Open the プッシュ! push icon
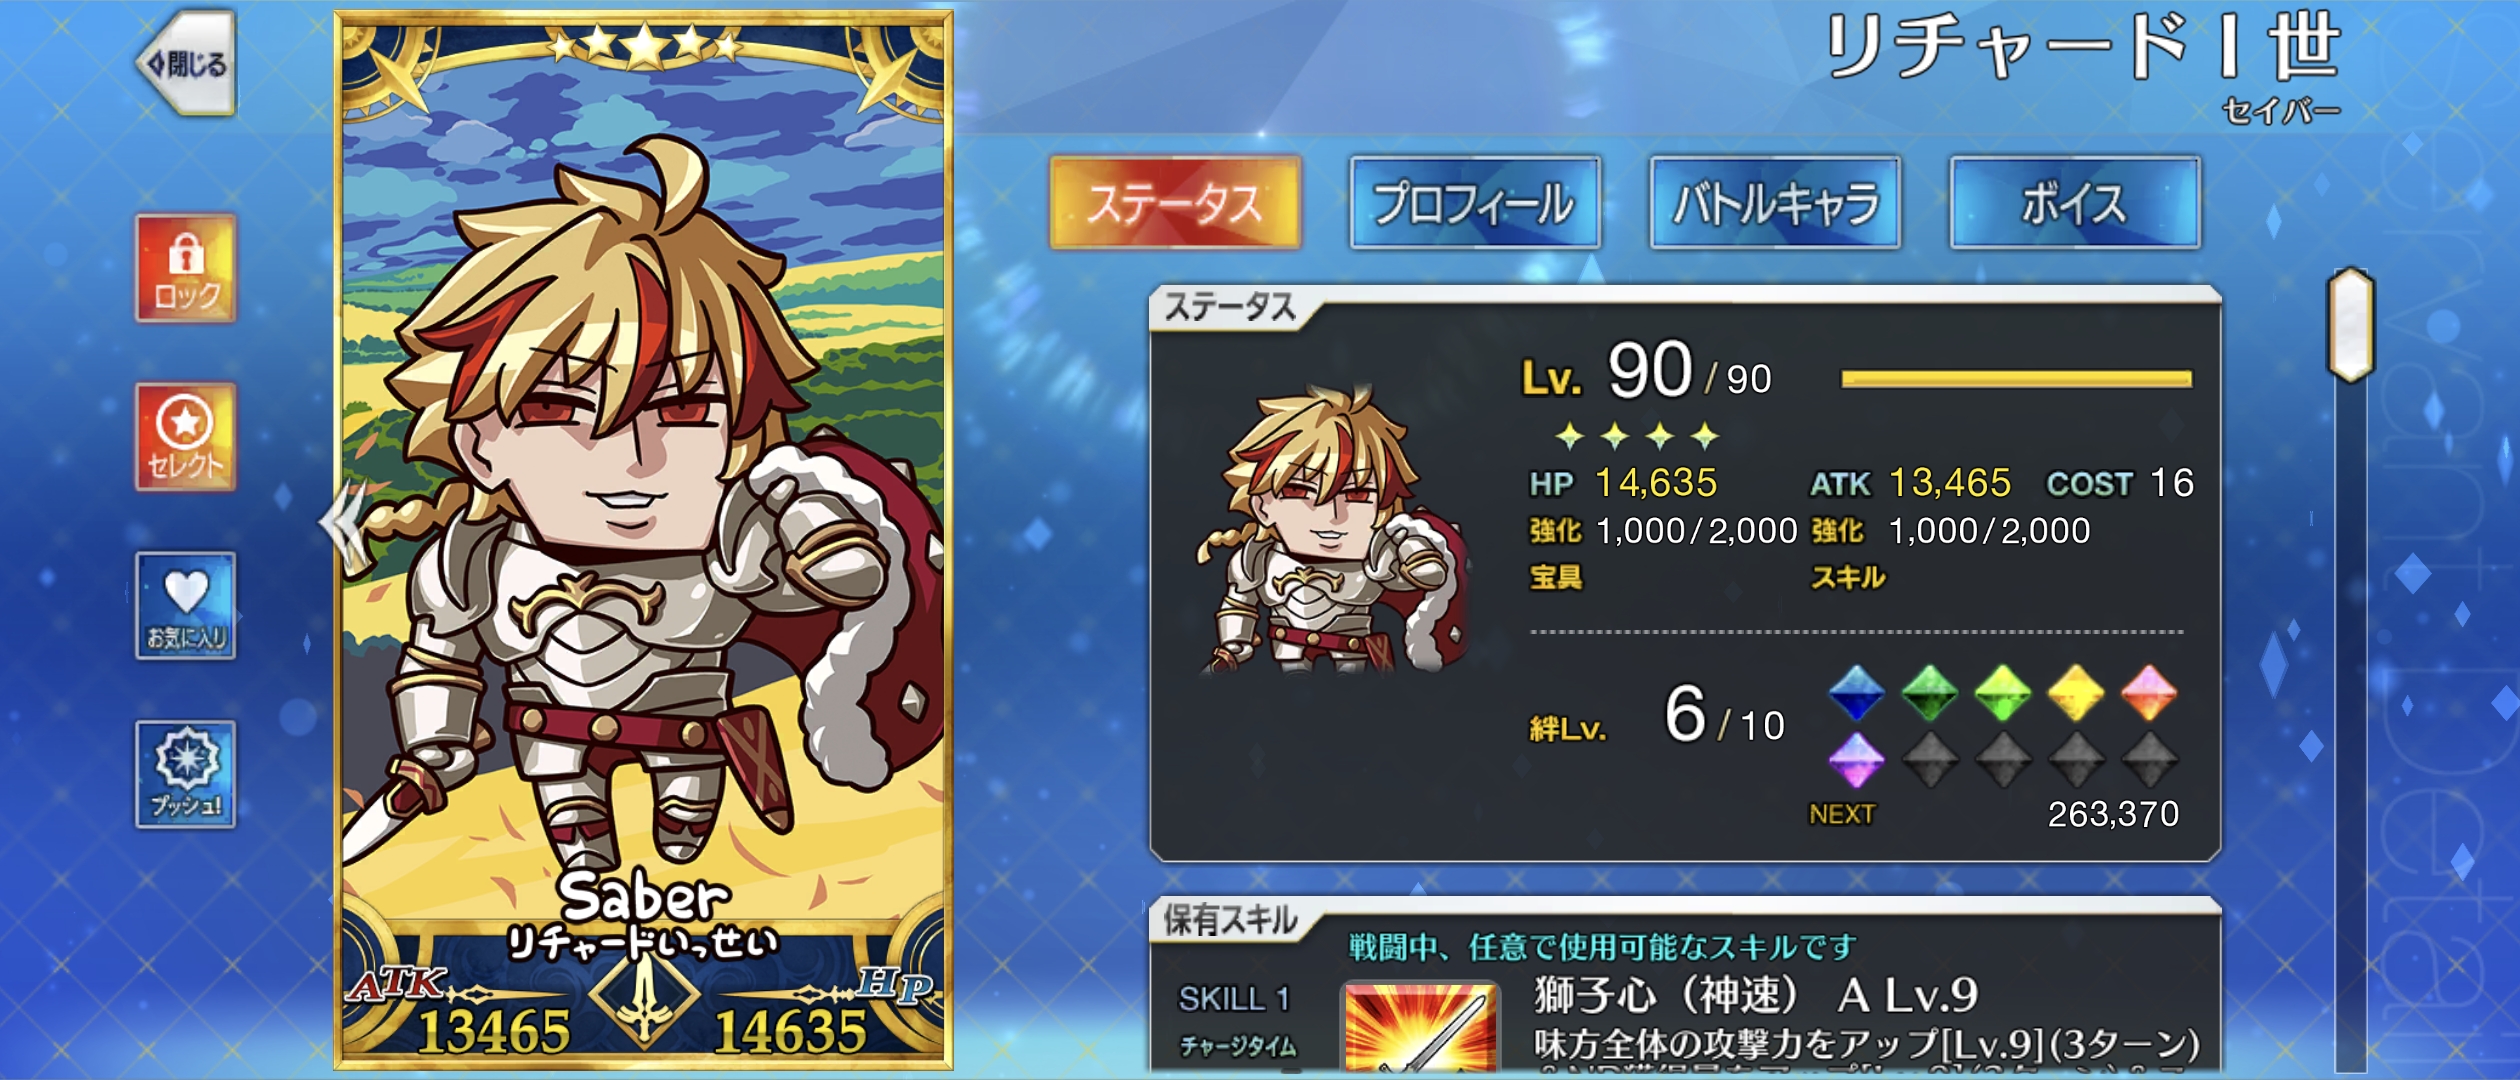The height and width of the screenshot is (1080, 2520). pos(186,774)
